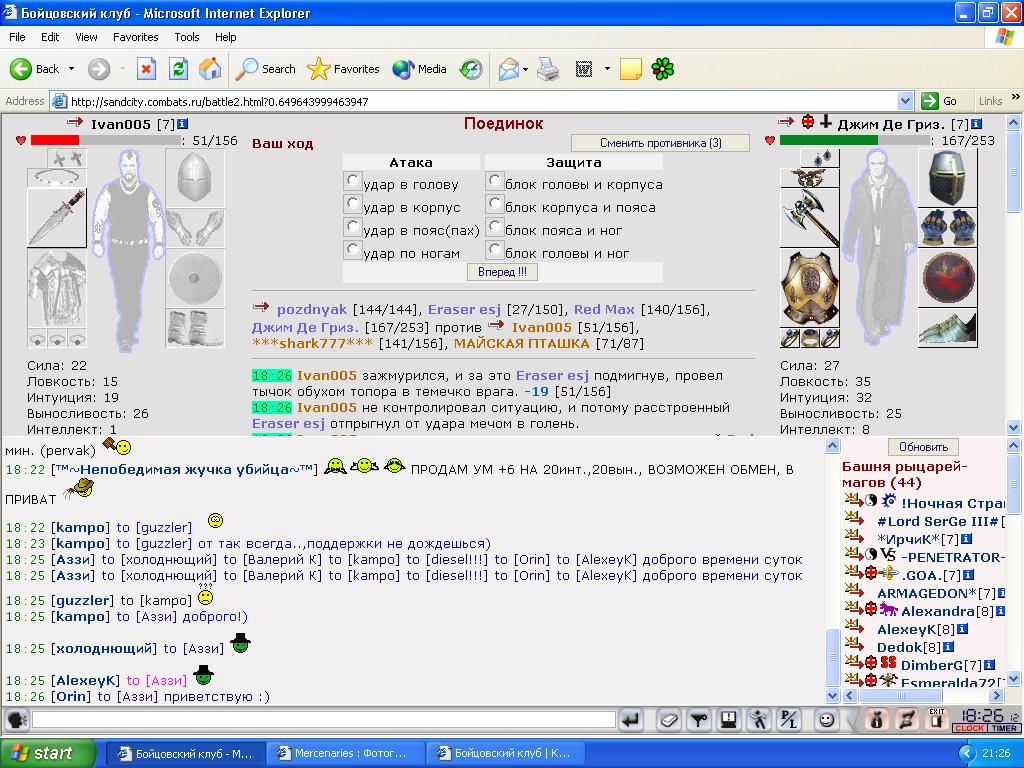The height and width of the screenshot is (768, 1024).
Task: Open the History toolbar icon
Action: coord(471,69)
